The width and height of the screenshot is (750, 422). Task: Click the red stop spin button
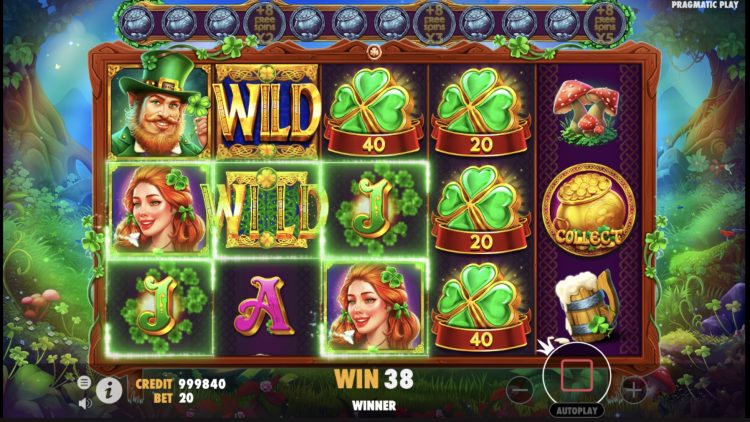tap(577, 376)
